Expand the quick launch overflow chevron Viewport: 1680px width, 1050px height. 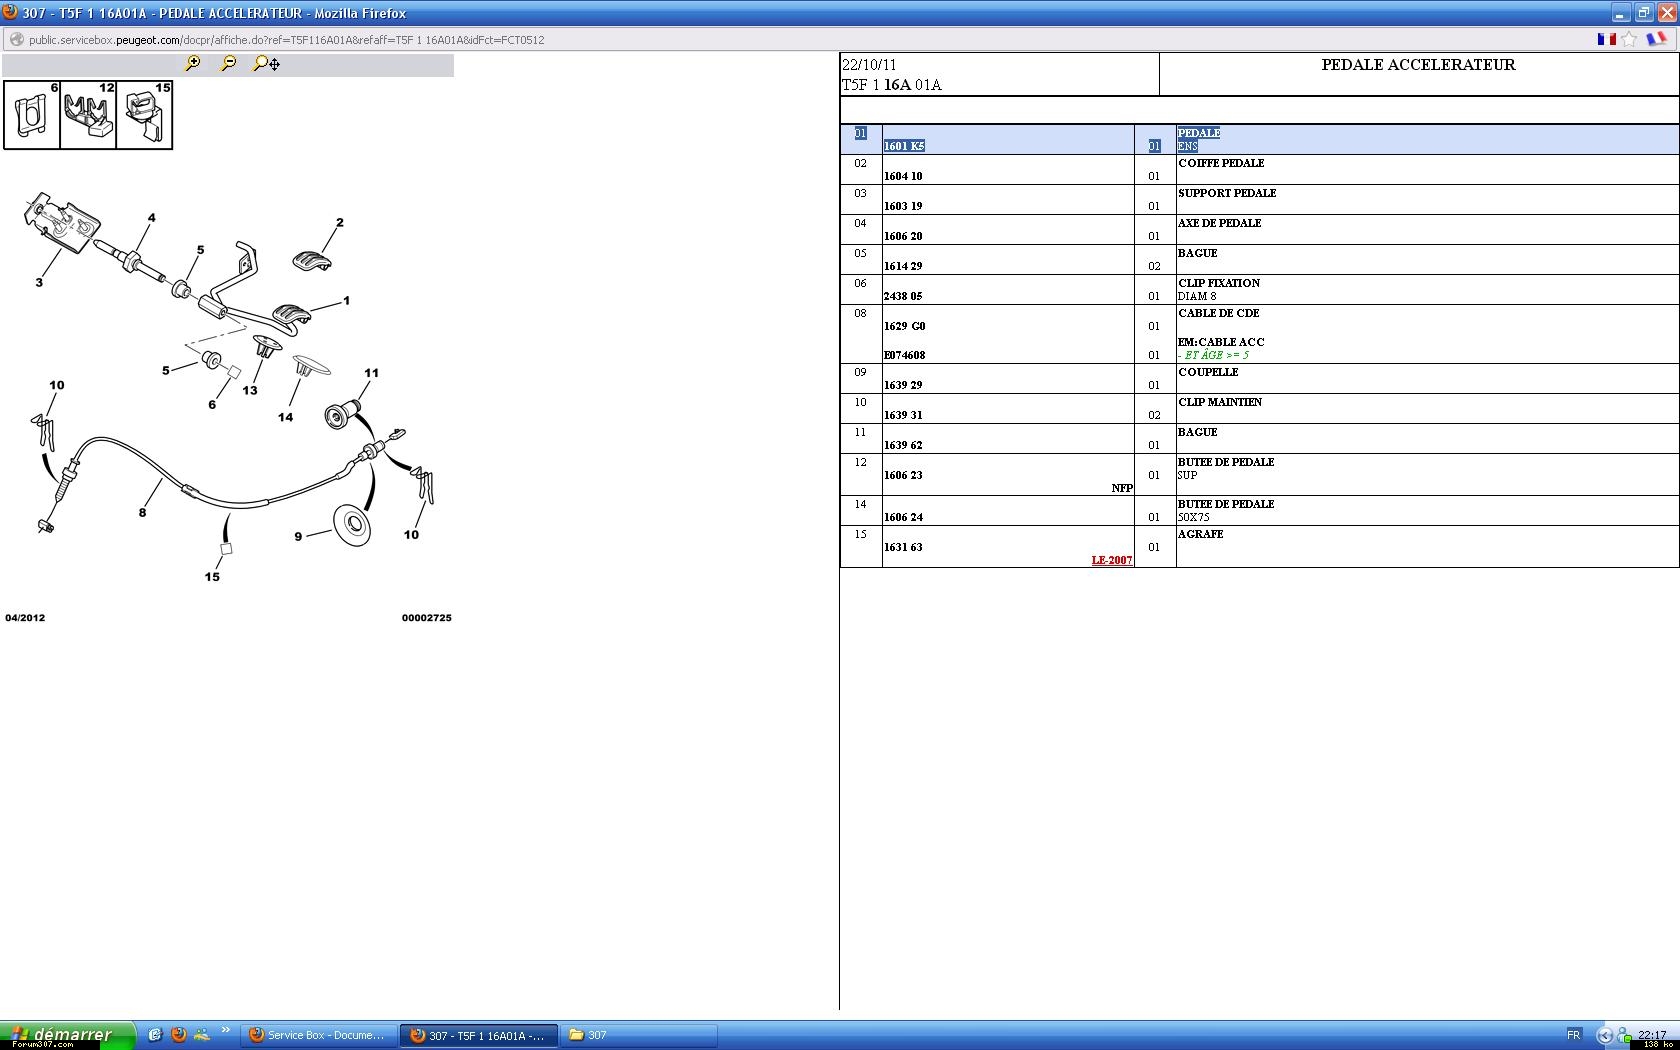click(x=225, y=1031)
